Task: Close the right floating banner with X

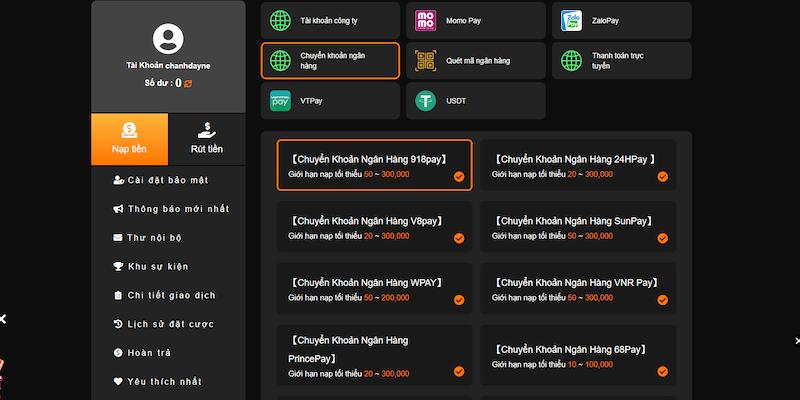Action: (797, 340)
